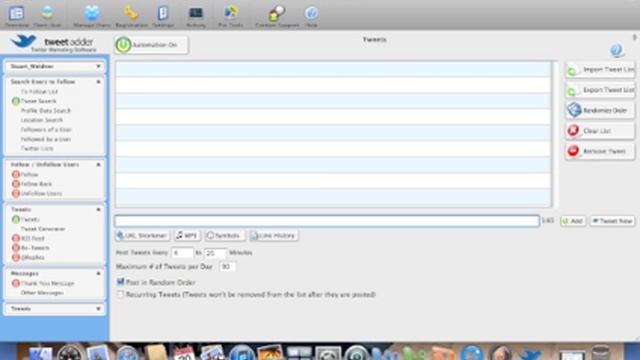Uncheck Post in Random Order checkbox
Image resolution: width=640 pixels, height=360 pixels.
click(x=120, y=282)
